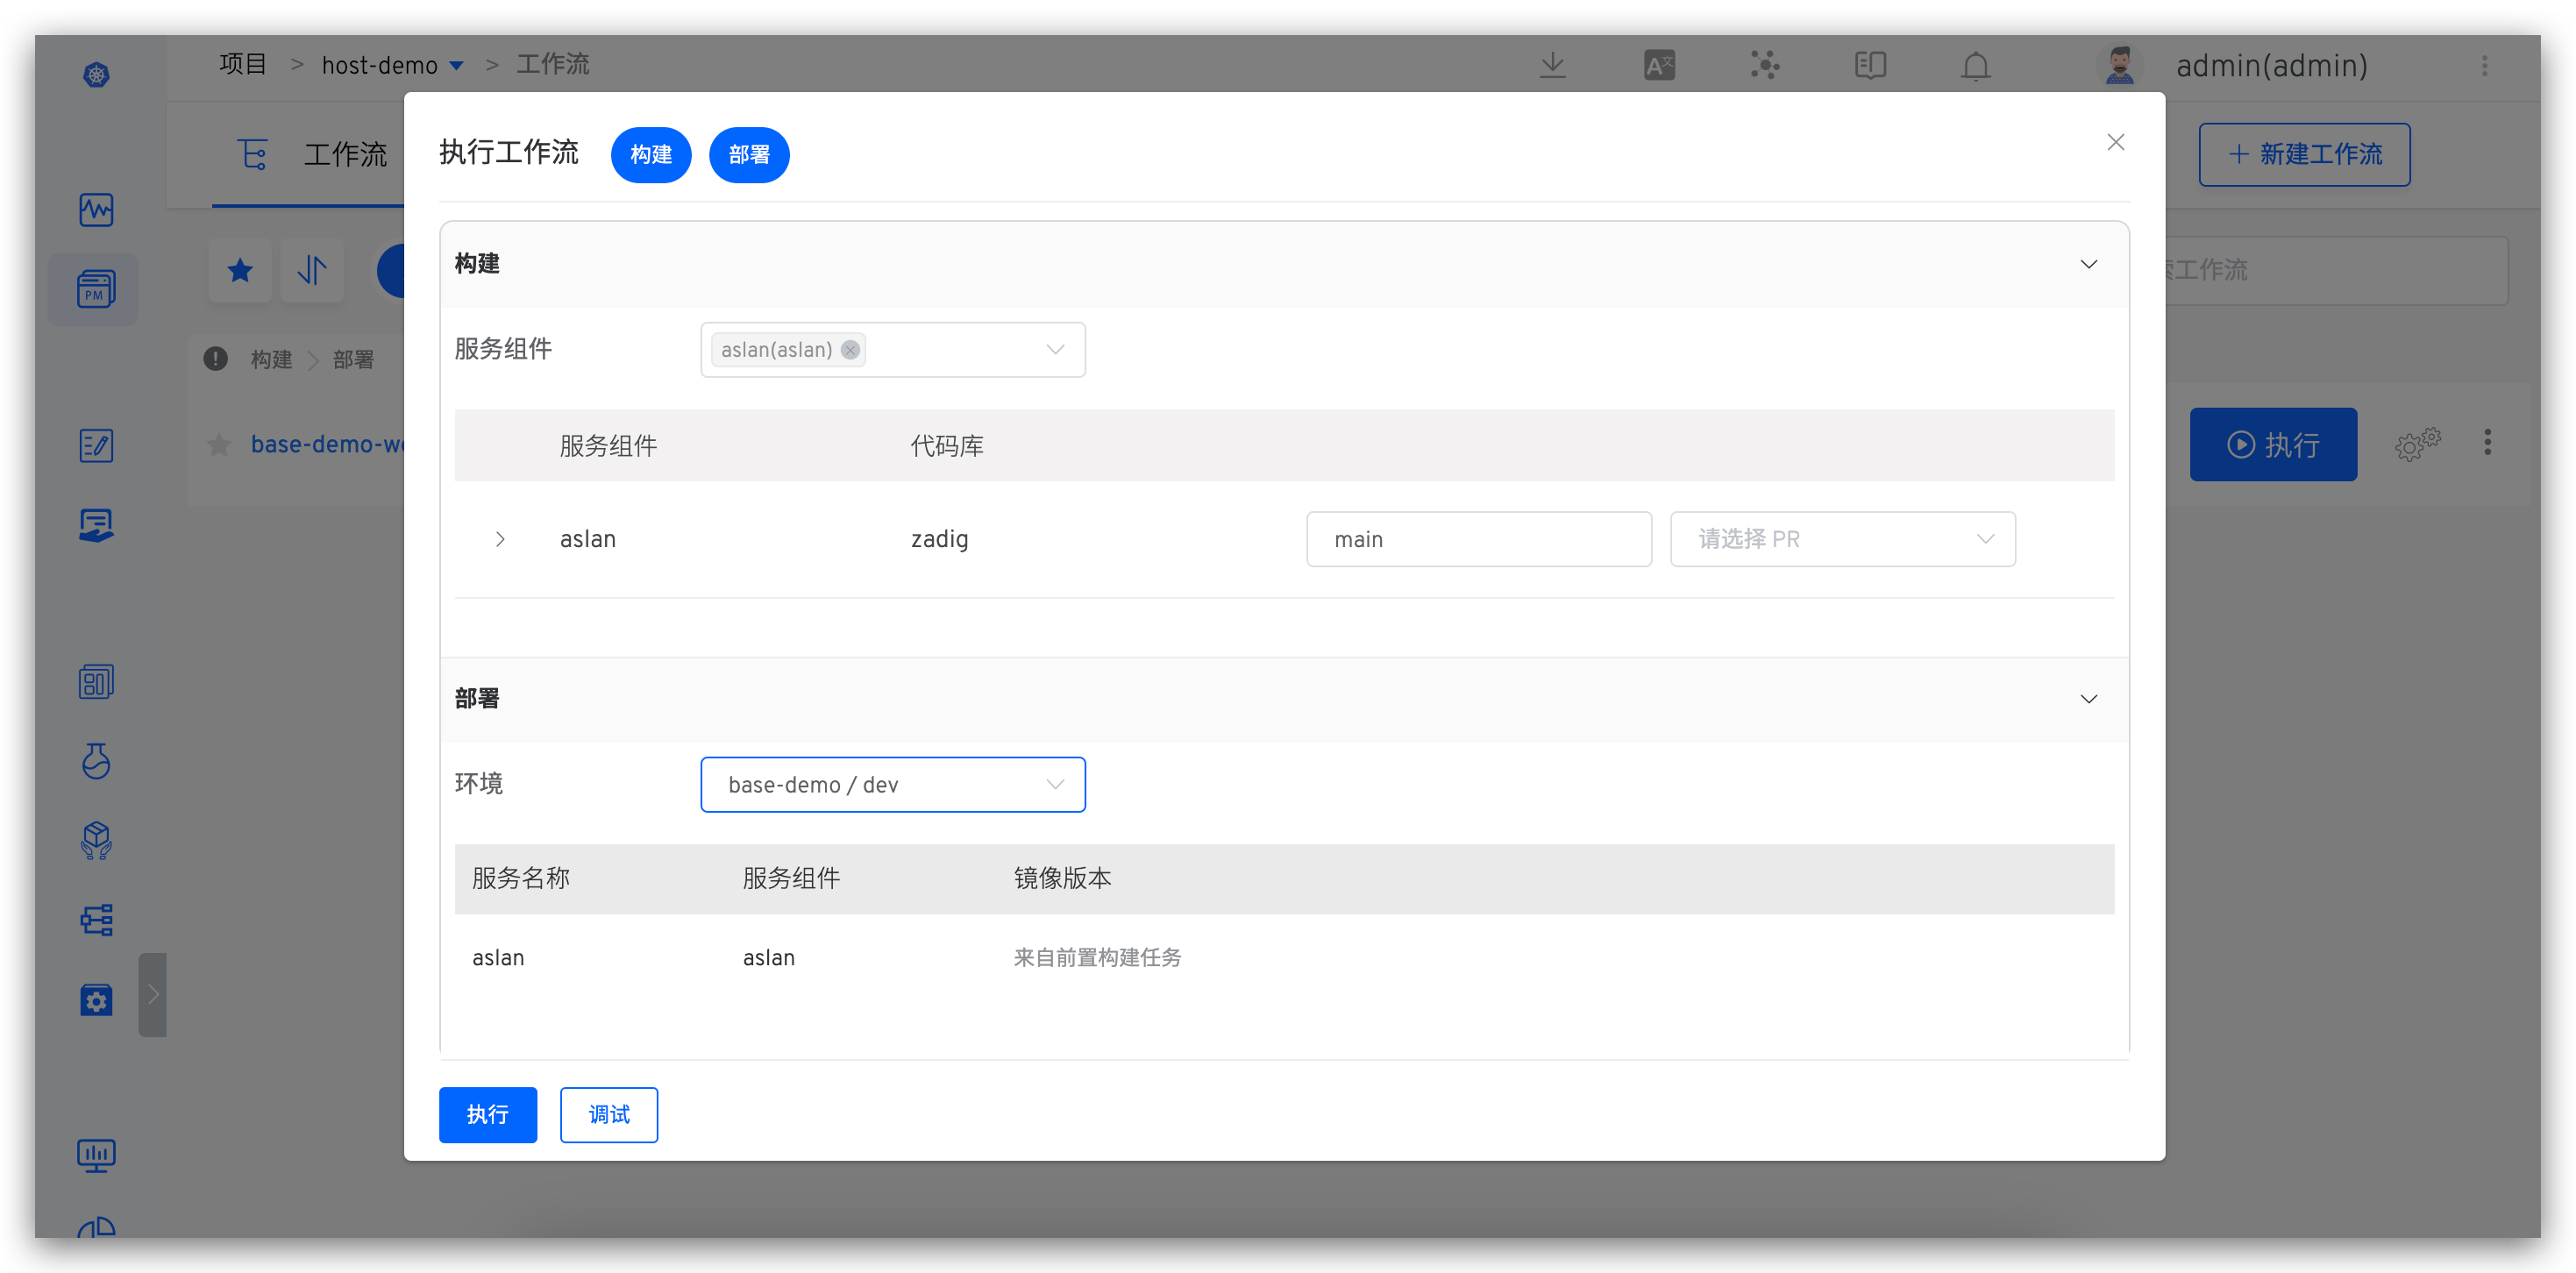Open the documentation book icon
This screenshot has height=1273, width=2576.
click(x=1869, y=66)
